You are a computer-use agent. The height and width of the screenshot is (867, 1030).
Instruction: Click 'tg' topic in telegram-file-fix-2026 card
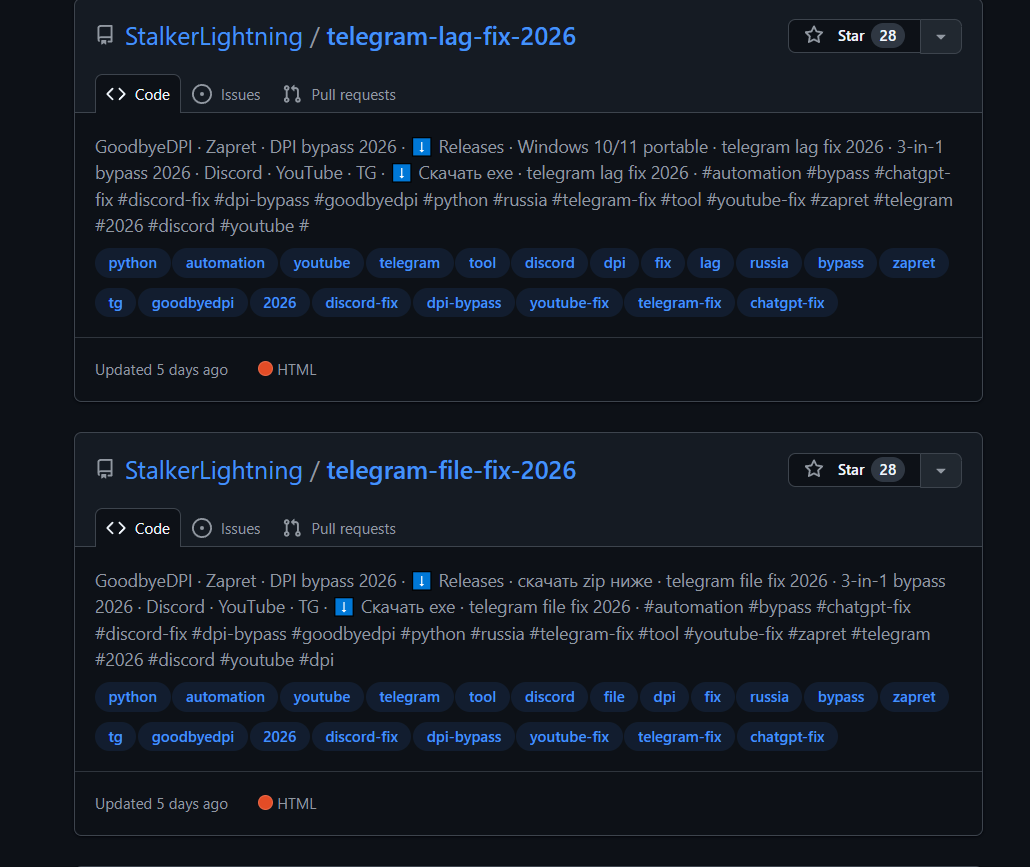(x=116, y=738)
